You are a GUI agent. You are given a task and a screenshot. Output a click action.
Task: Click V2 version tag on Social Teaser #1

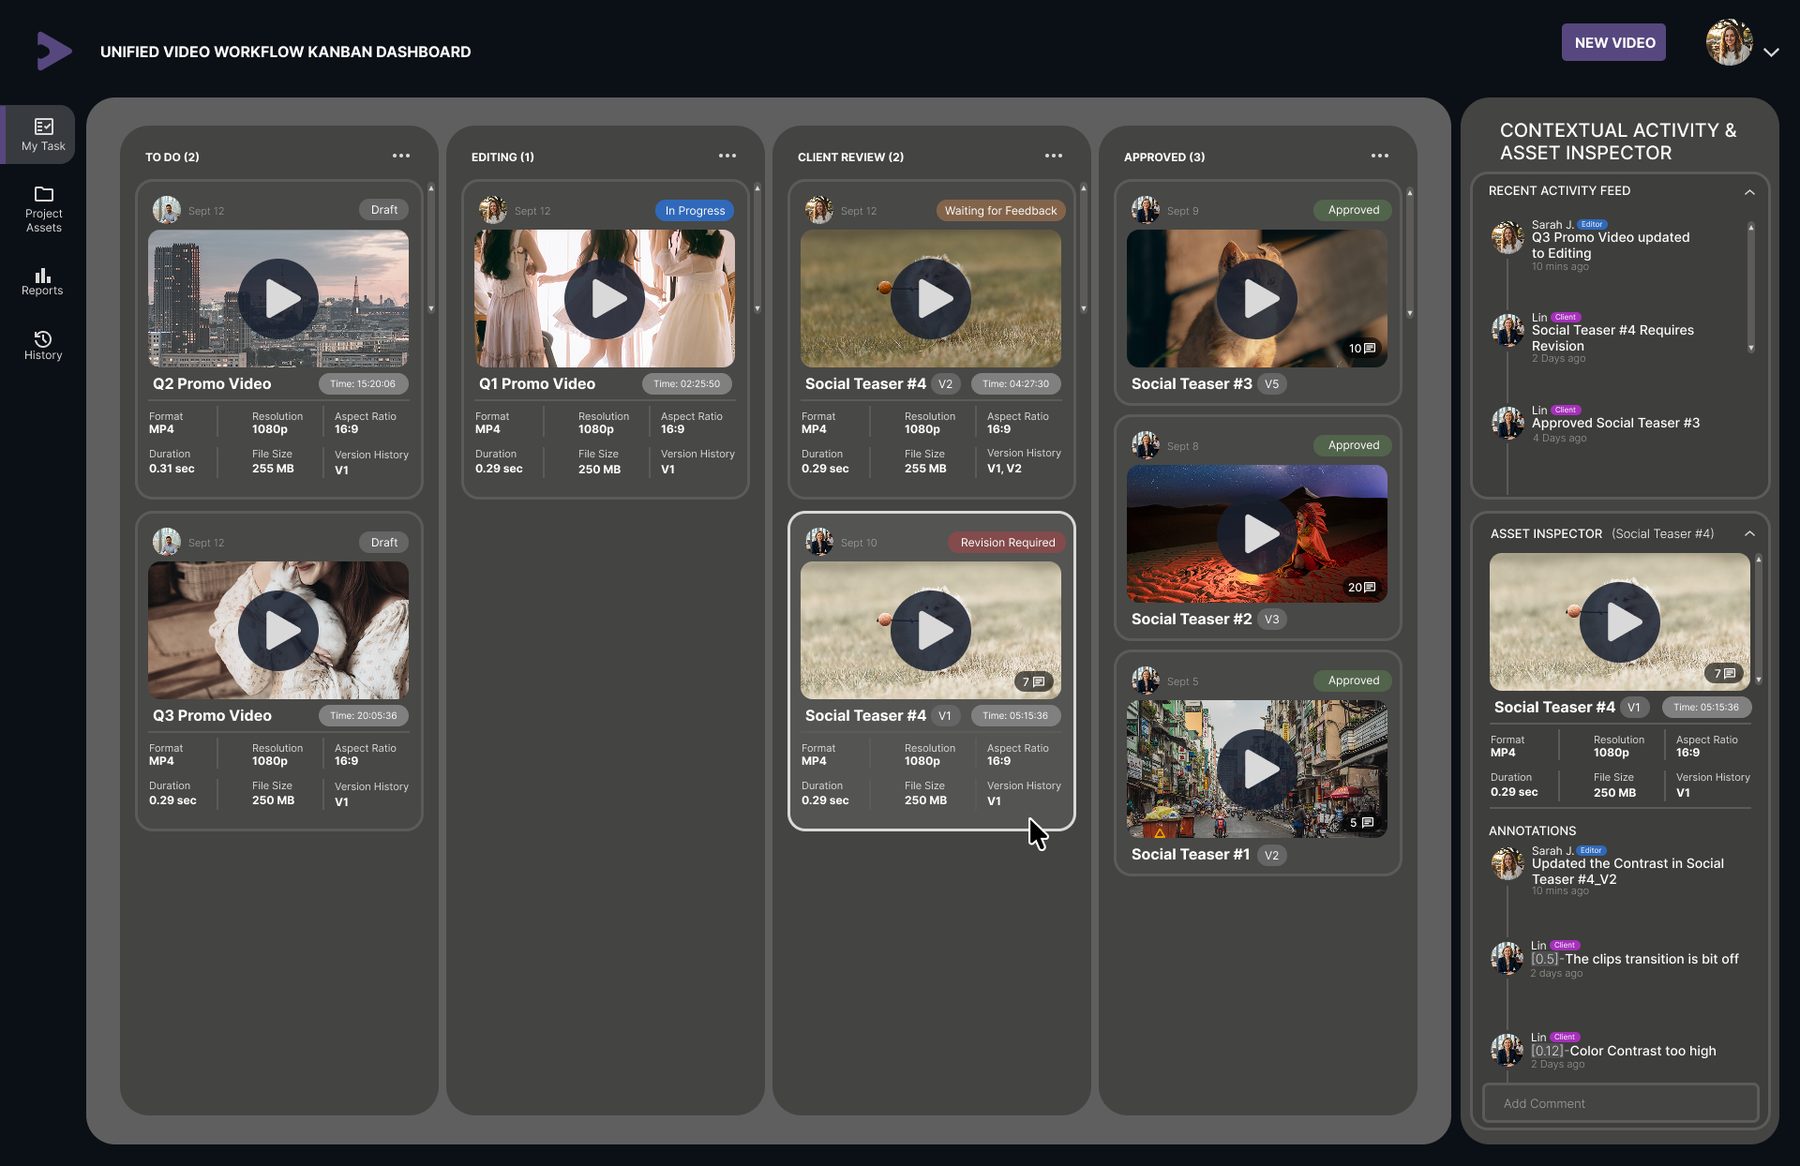[1271, 855]
